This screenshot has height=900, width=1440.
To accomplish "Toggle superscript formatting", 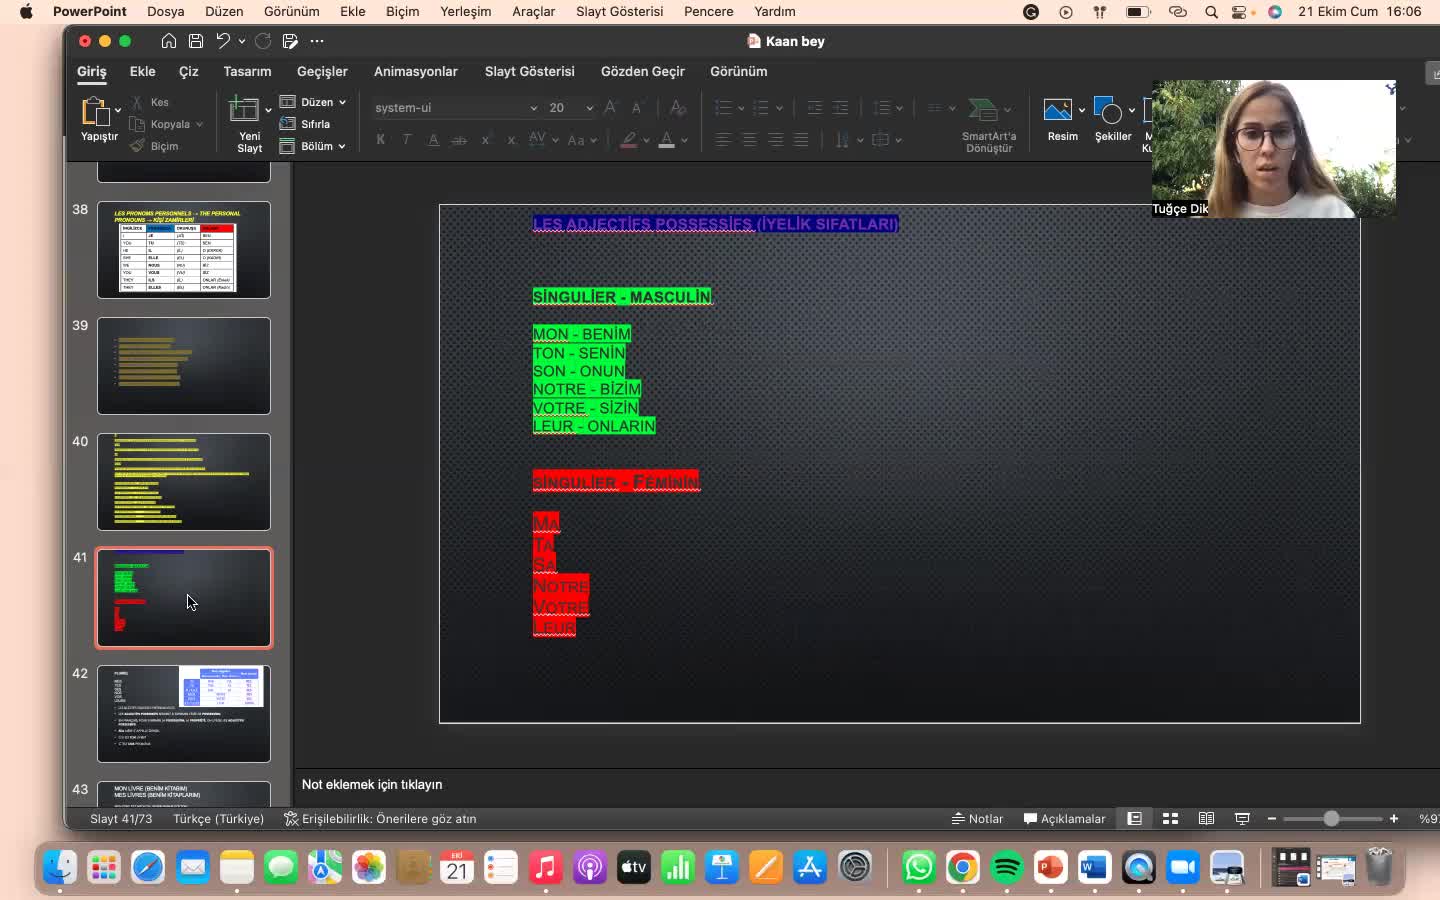I will click(x=486, y=140).
